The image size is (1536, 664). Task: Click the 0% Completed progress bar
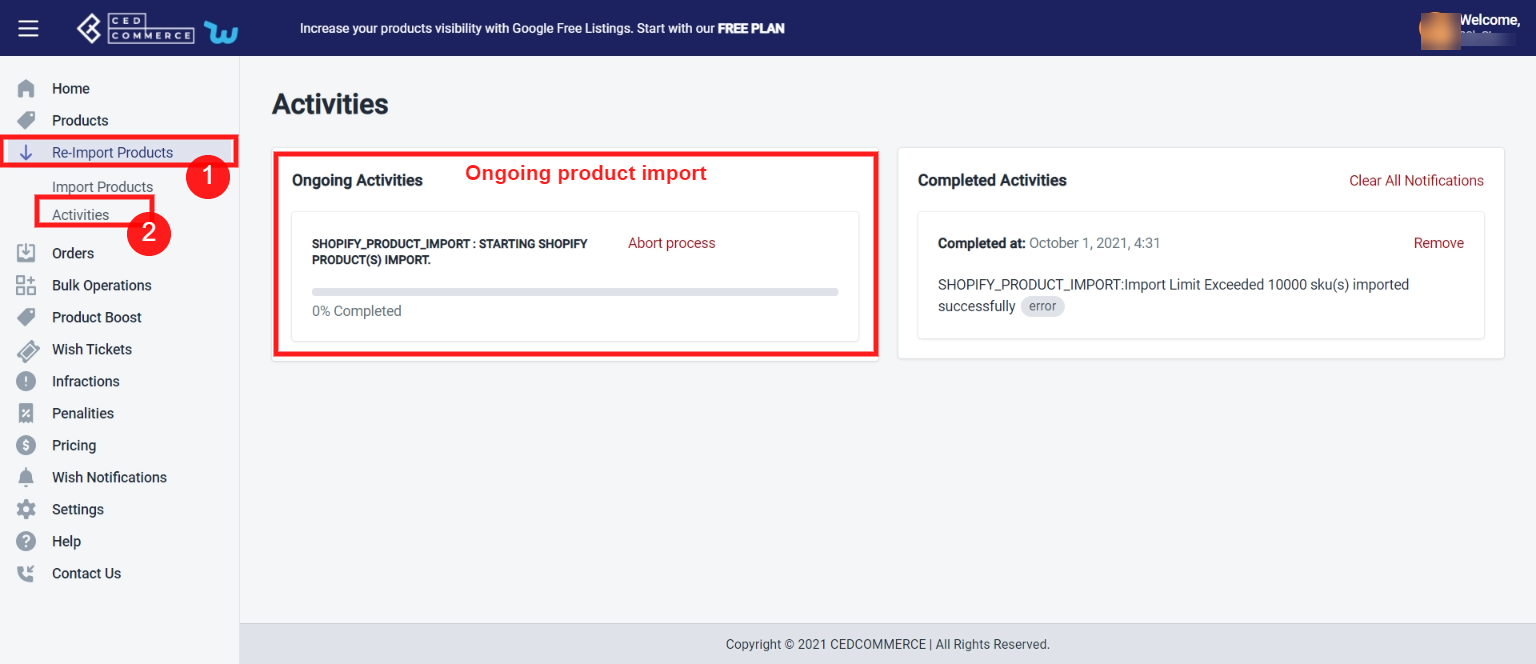pos(575,292)
